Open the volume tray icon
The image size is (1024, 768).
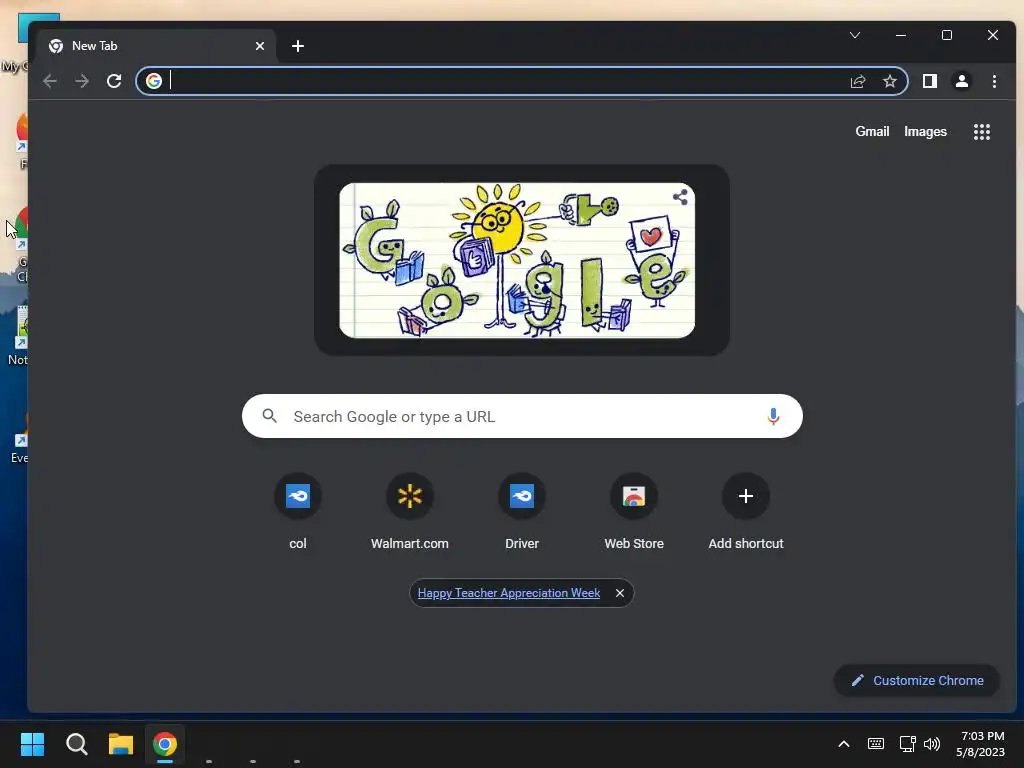[x=932, y=744]
